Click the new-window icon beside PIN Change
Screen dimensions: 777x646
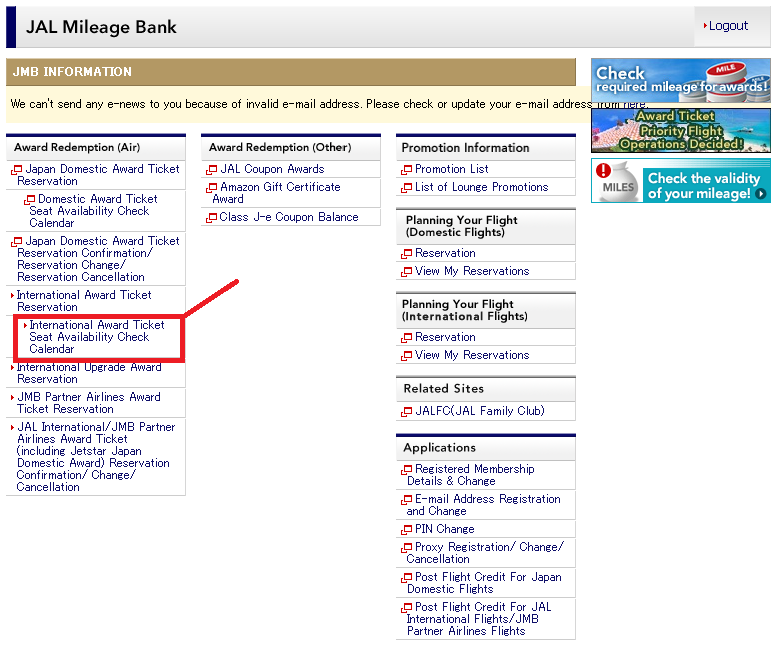click(406, 530)
